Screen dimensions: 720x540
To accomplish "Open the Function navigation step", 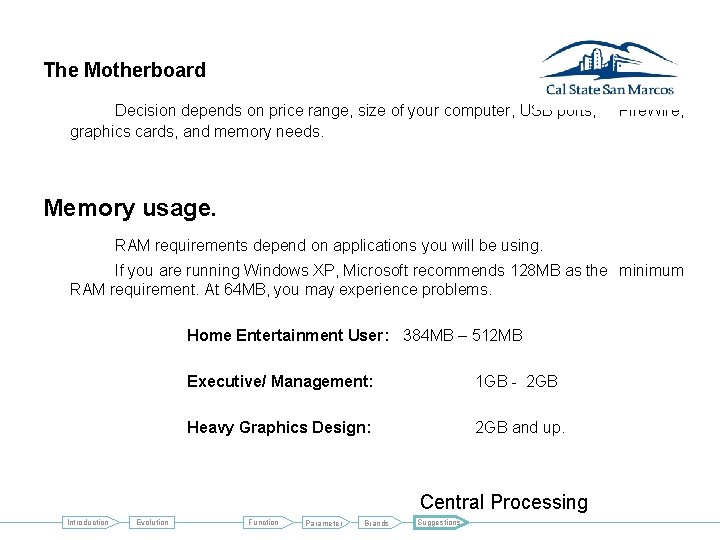I will coord(268,523).
